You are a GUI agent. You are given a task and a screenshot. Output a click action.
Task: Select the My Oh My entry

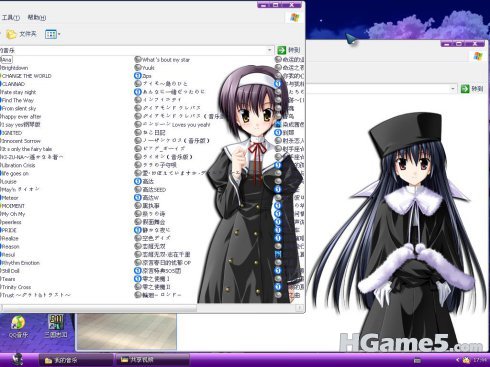tap(13, 214)
